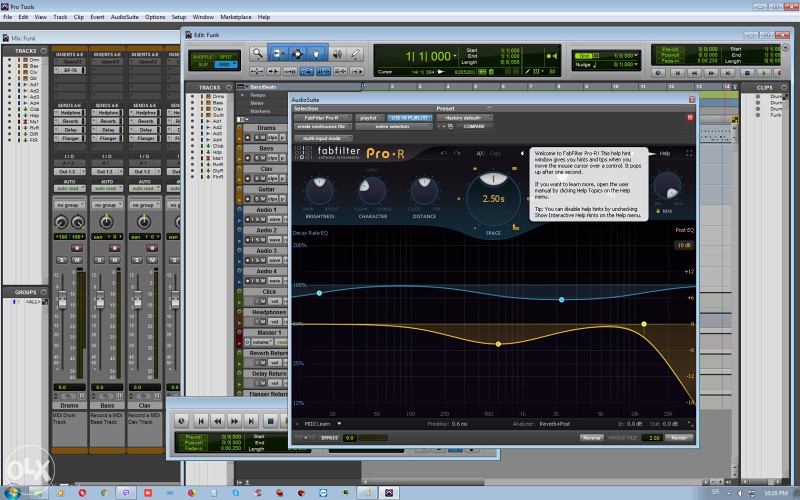
Task: Click Pro-R Copy button
Action: [x=495, y=153]
